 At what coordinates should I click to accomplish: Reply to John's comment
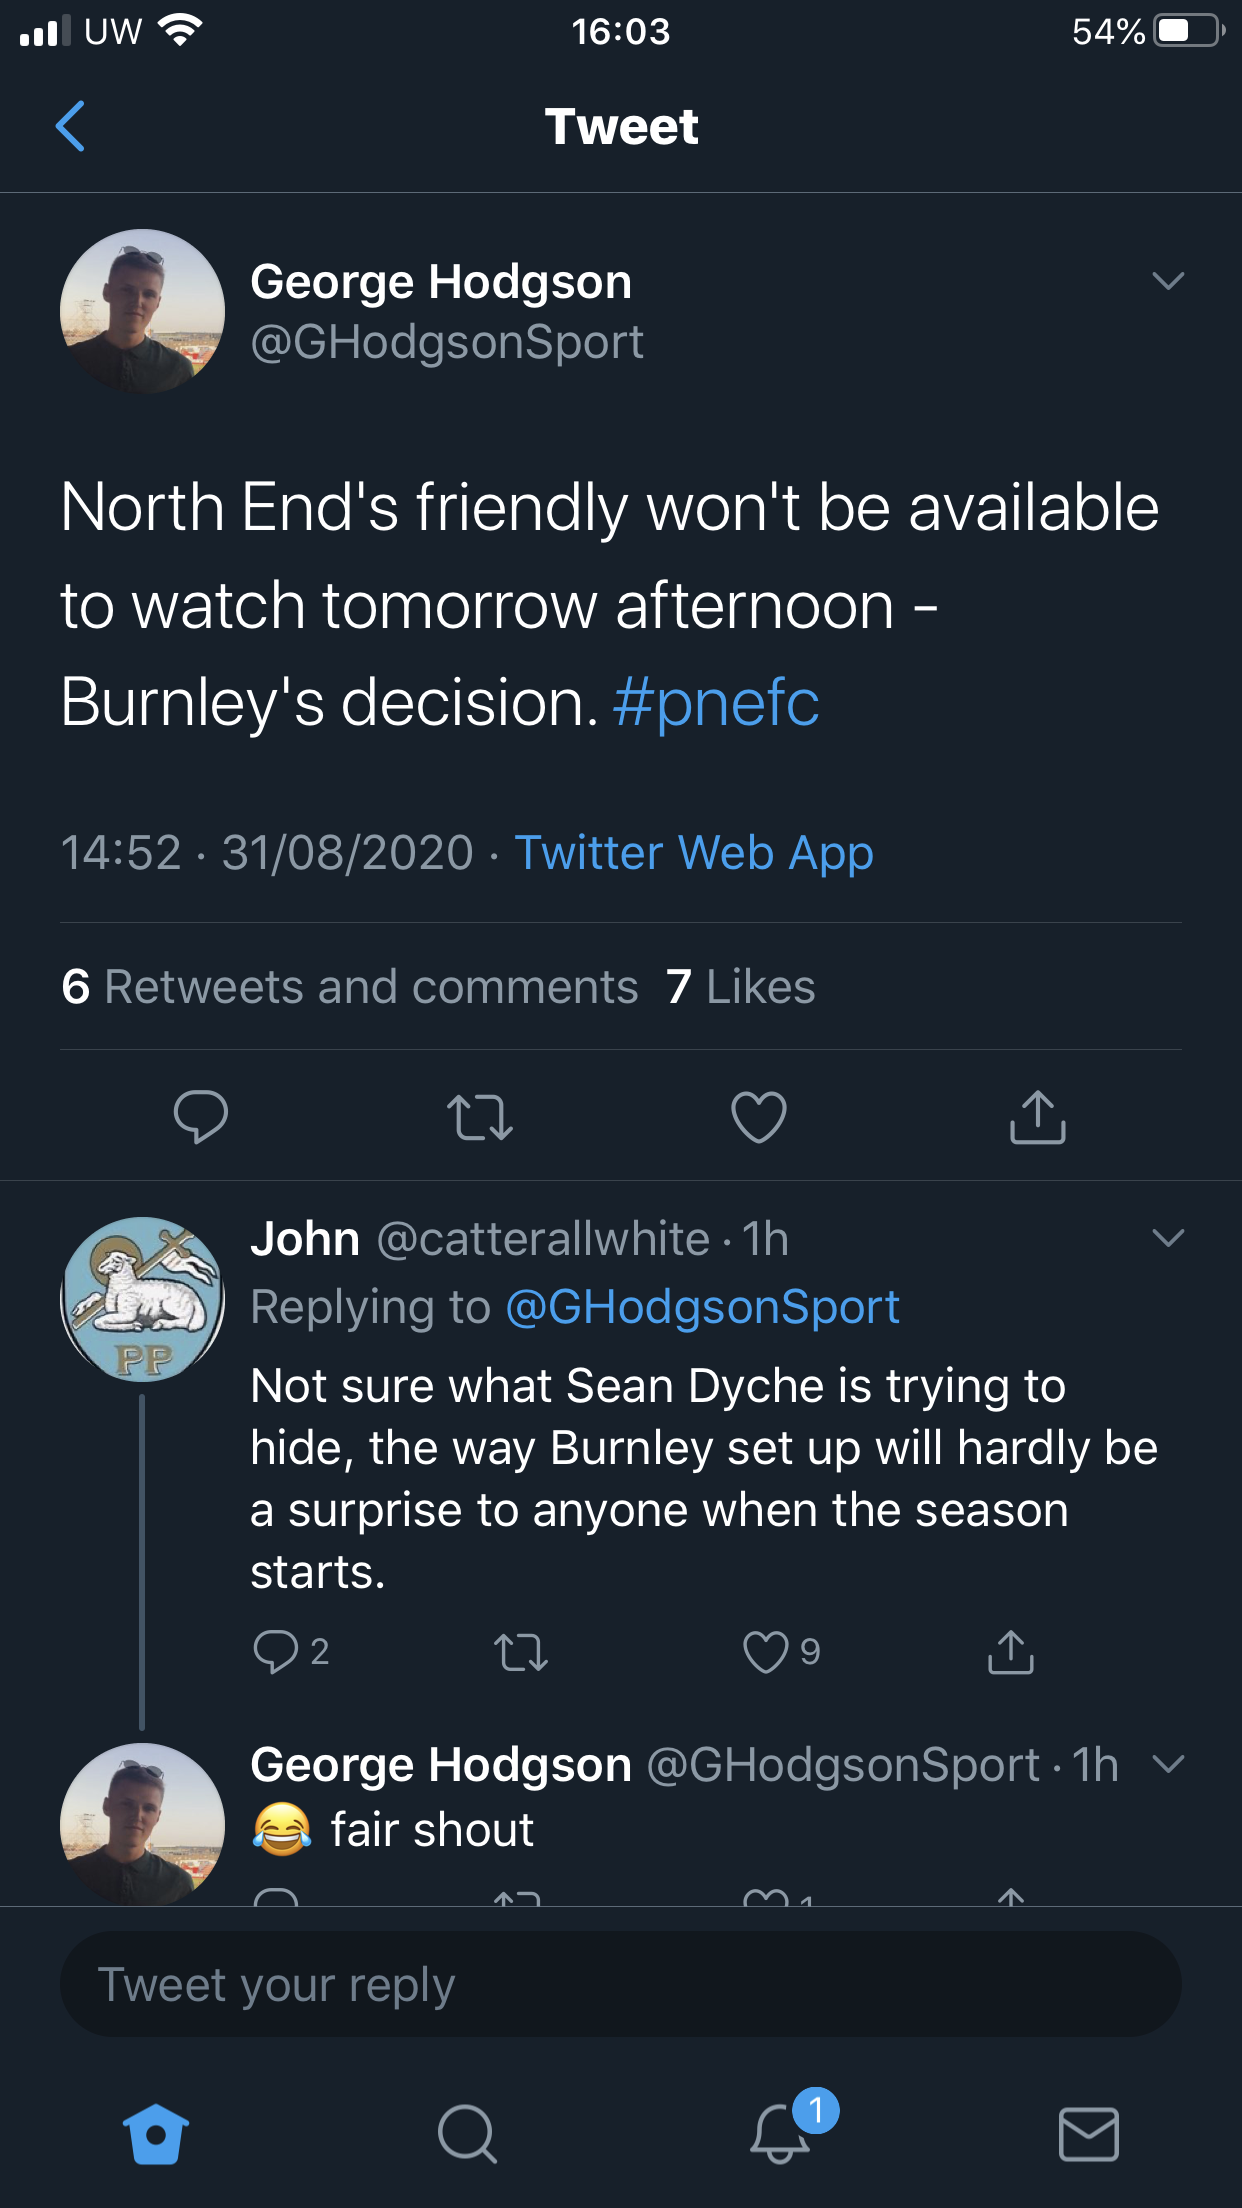(x=276, y=1652)
